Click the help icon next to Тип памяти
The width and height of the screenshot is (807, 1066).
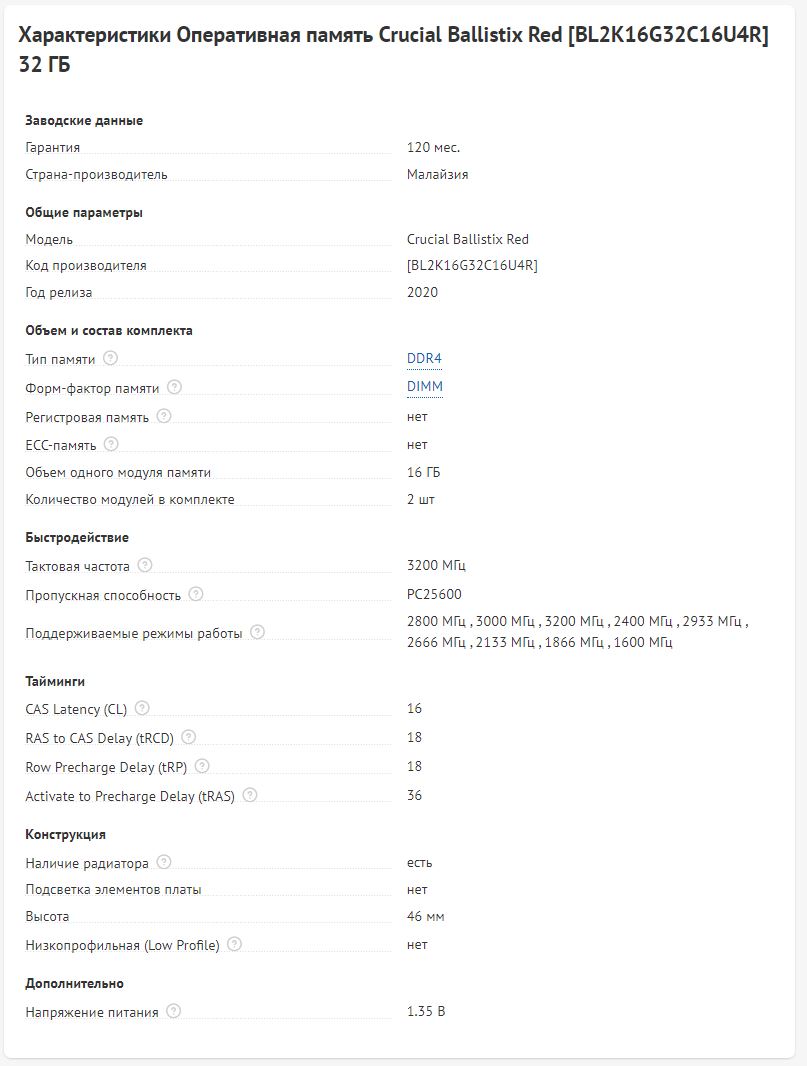pyautogui.click(x=110, y=358)
